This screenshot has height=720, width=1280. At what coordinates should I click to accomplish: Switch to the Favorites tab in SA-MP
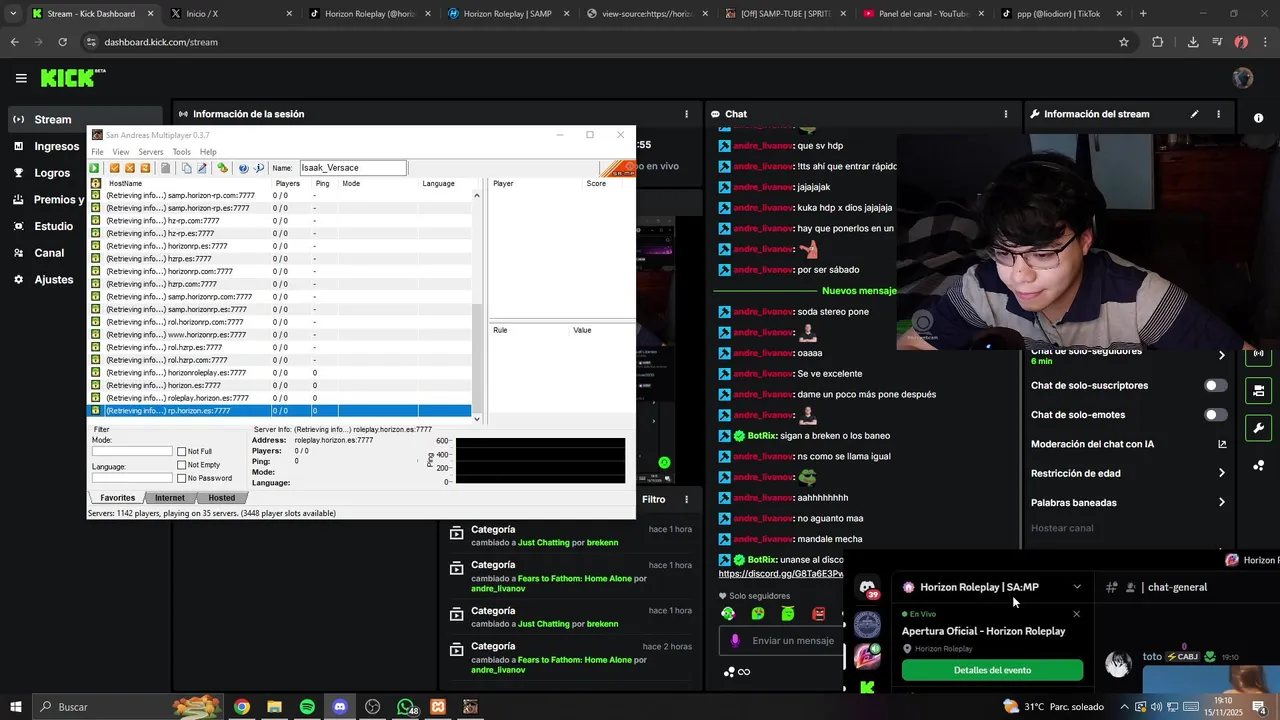[117, 498]
